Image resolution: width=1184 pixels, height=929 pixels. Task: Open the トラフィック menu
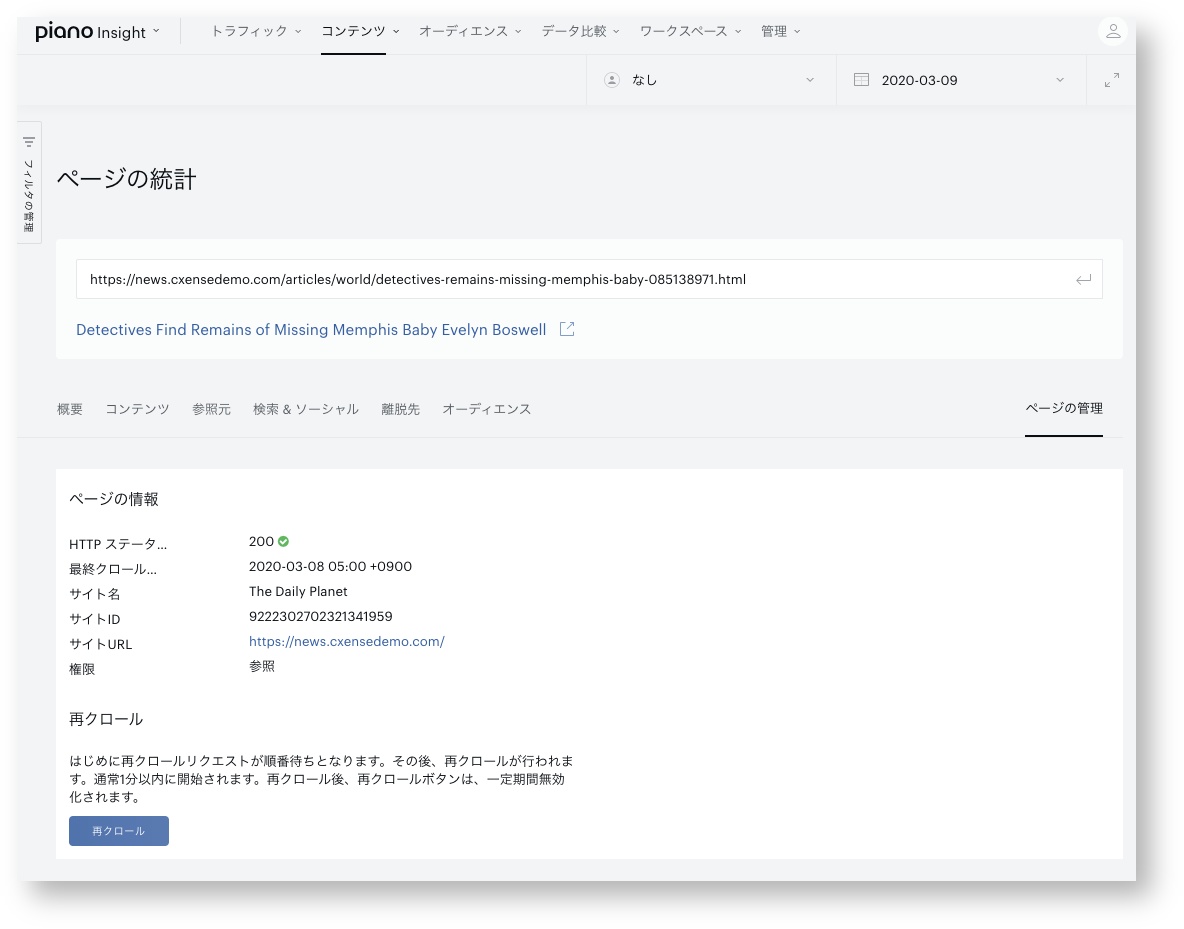pos(256,32)
